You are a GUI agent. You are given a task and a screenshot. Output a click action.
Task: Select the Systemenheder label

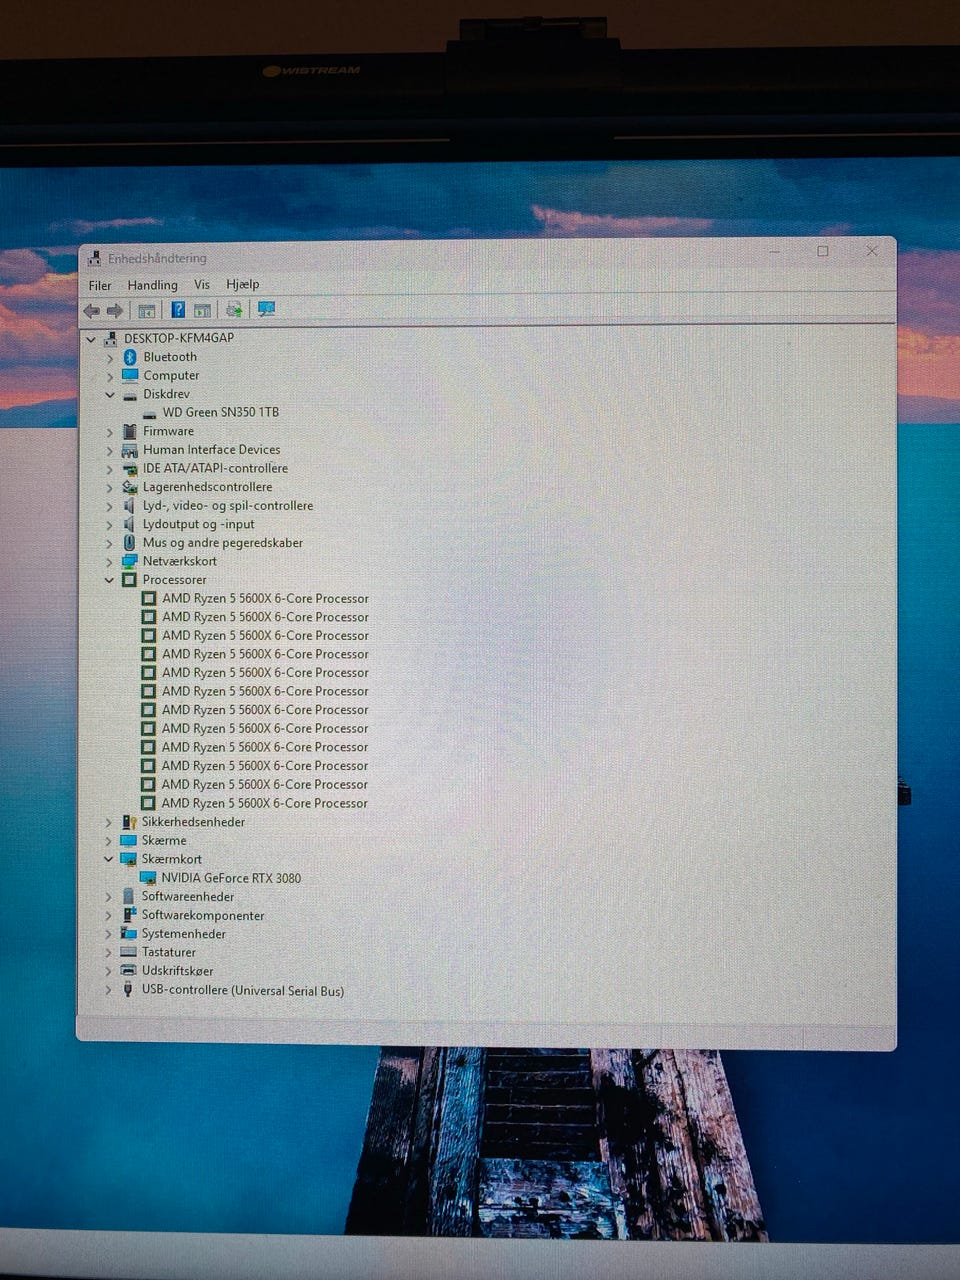coord(183,934)
